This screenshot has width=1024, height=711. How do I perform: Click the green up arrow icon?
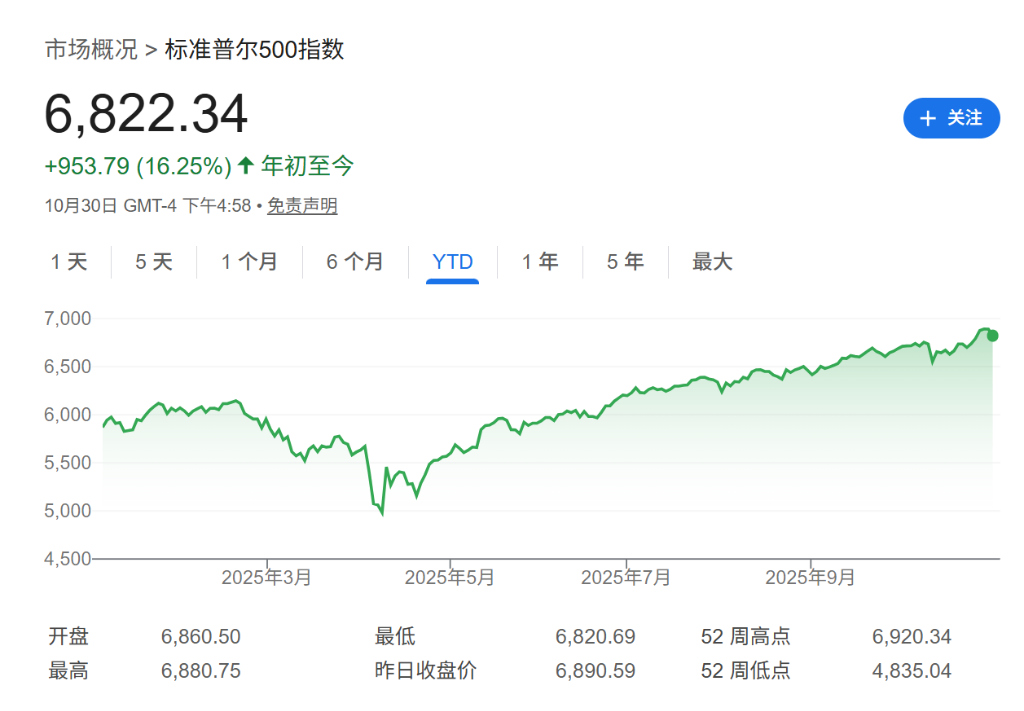click(246, 165)
